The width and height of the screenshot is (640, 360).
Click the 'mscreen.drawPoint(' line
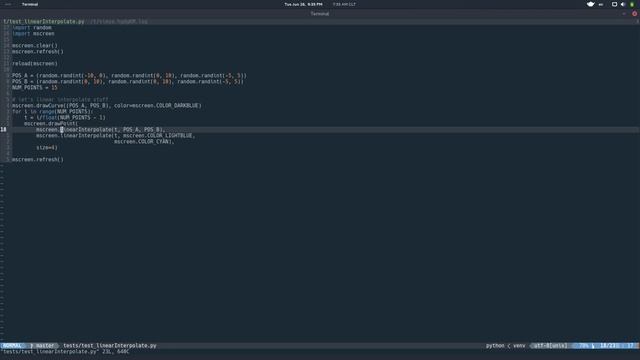point(51,123)
